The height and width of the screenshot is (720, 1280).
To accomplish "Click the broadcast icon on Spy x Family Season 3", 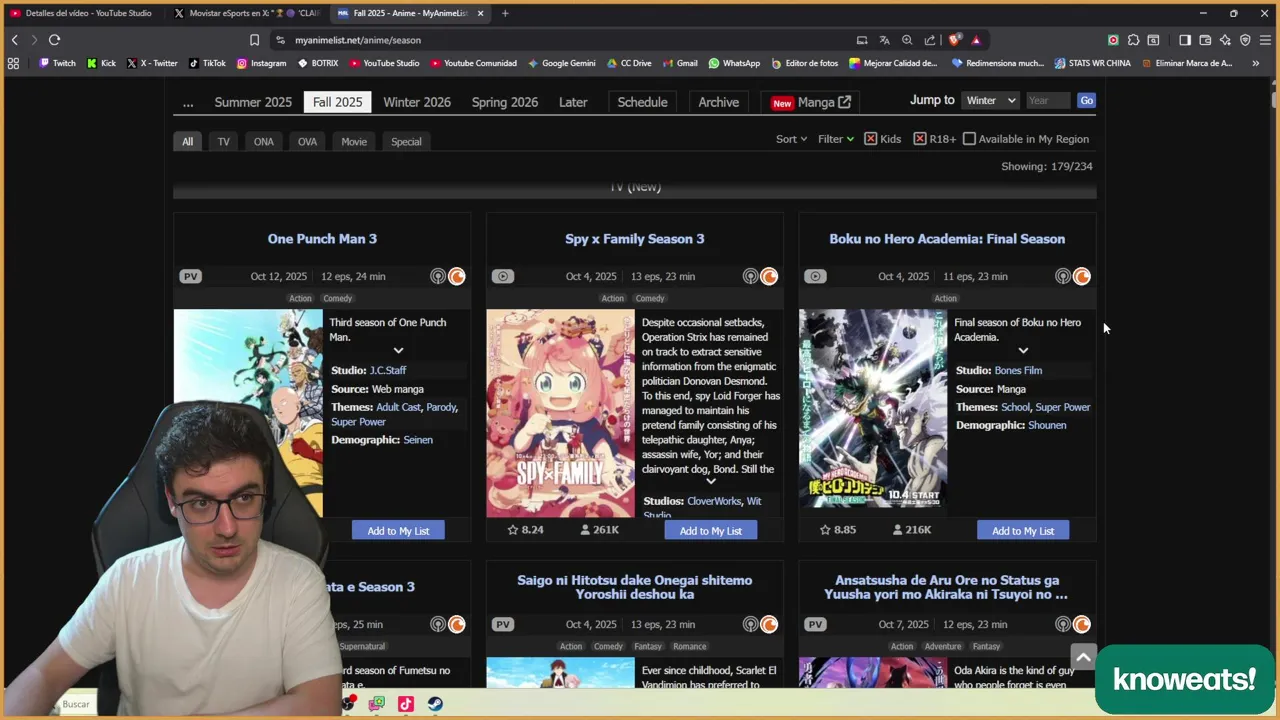I will (750, 277).
